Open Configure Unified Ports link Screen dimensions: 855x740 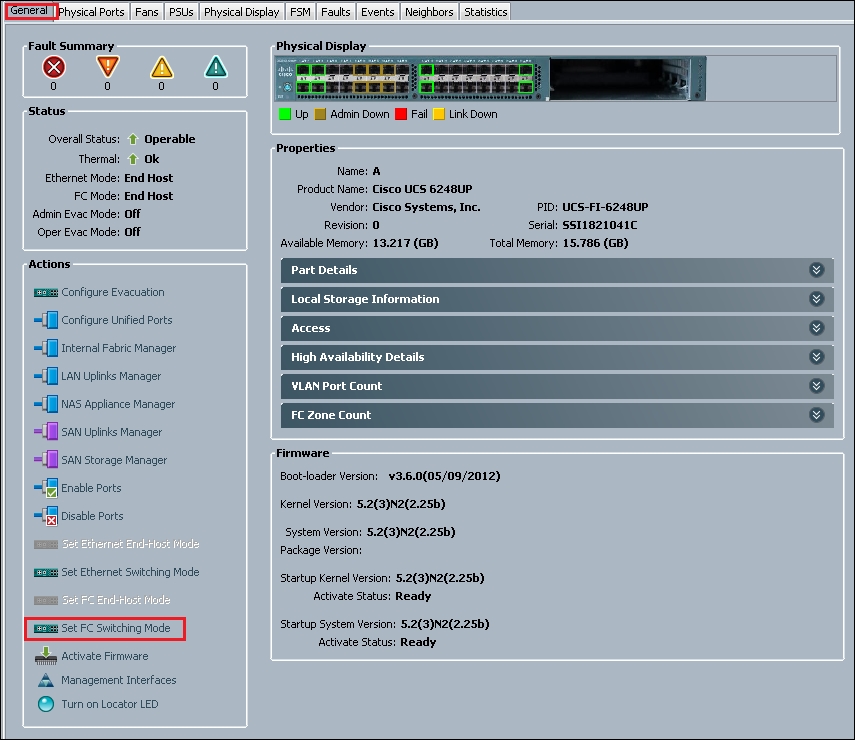[x=117, y=320]
